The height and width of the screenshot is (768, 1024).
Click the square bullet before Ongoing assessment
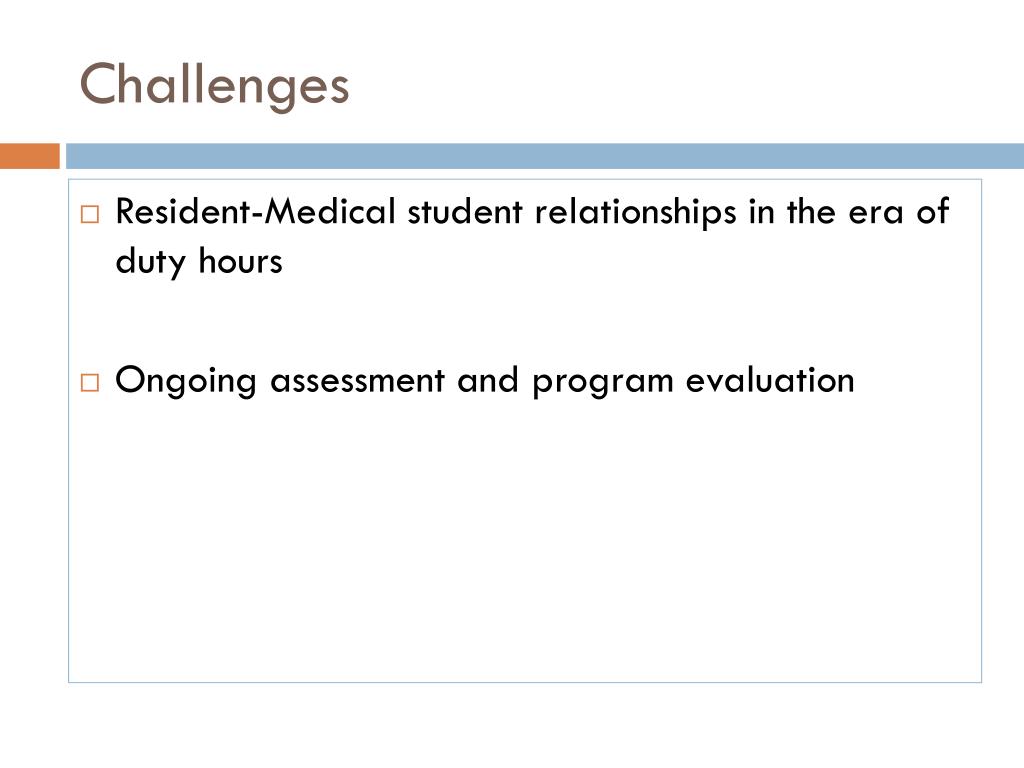point(90,382)
